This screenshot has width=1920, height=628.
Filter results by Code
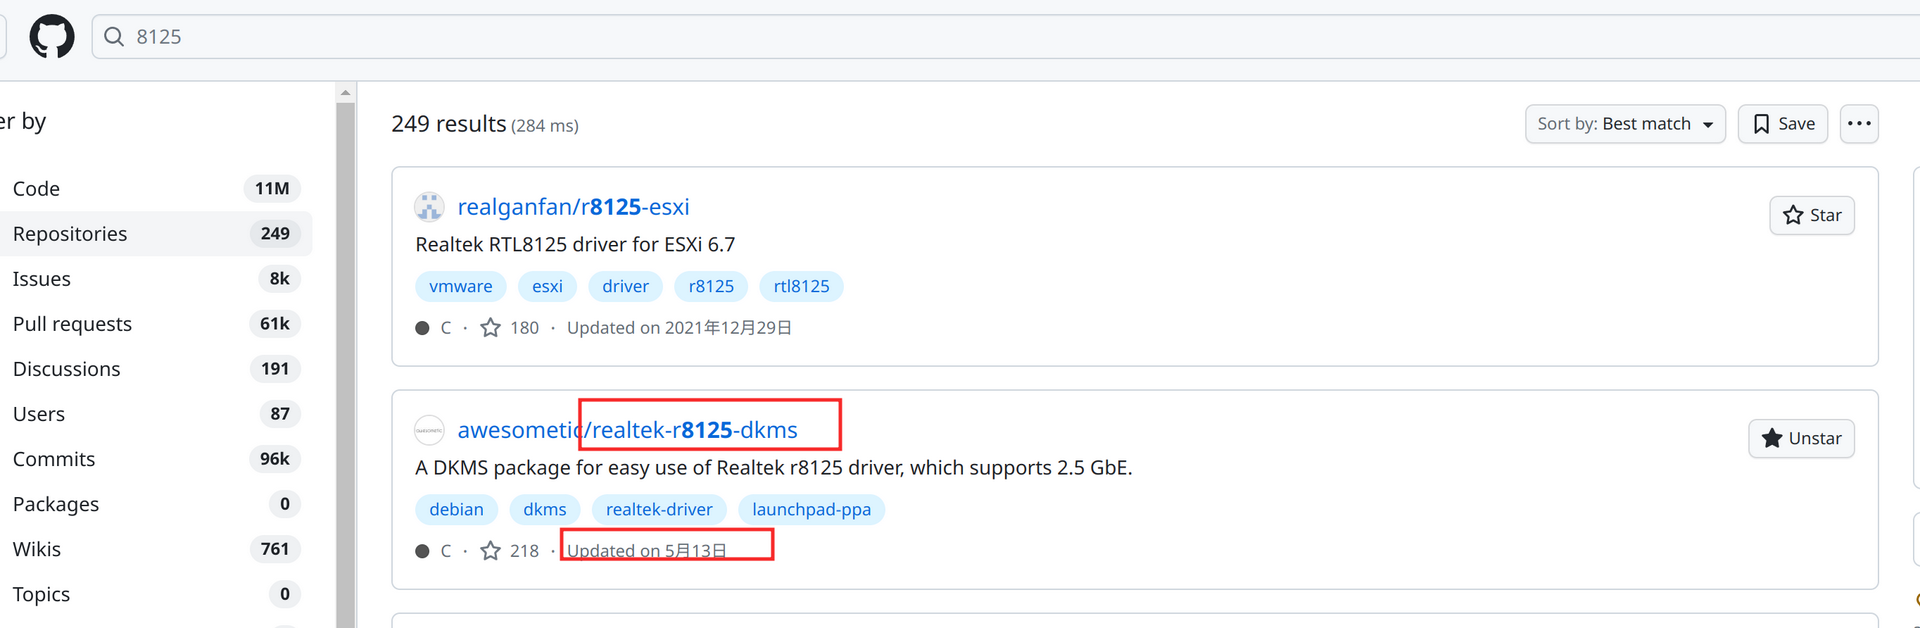(x=37, y=189)
